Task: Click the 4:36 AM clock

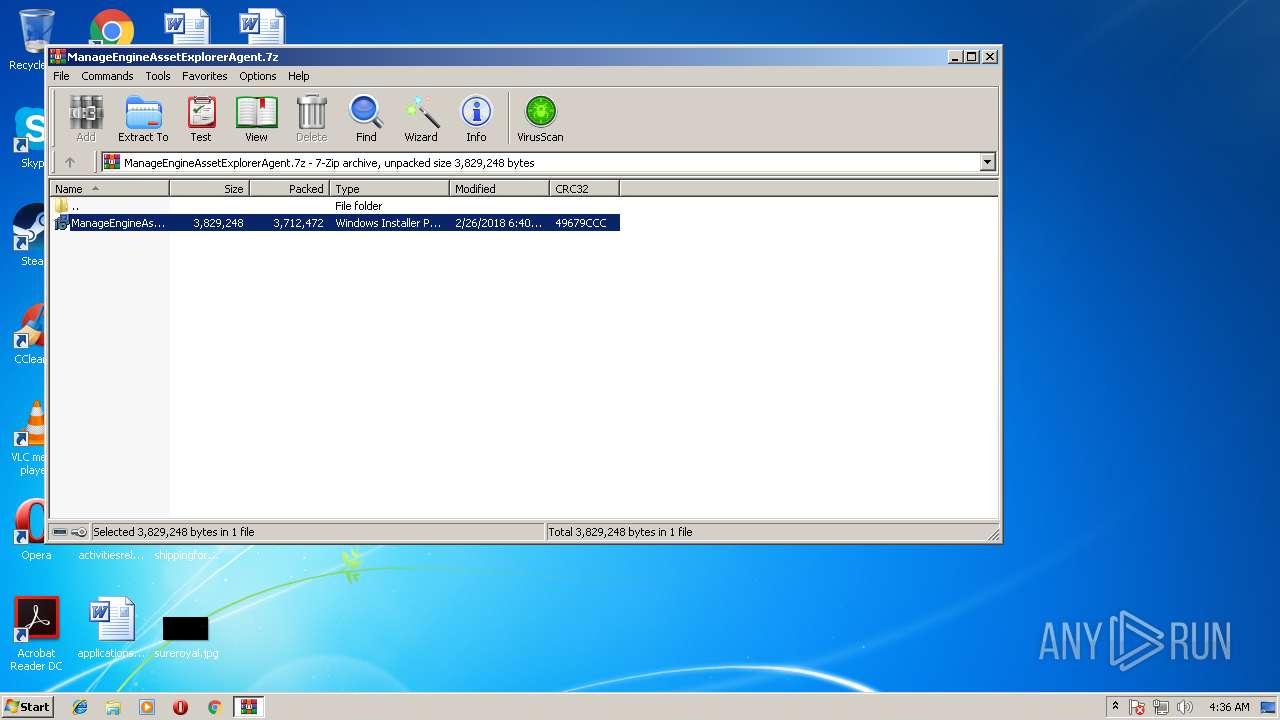Action: (1229, 707)
